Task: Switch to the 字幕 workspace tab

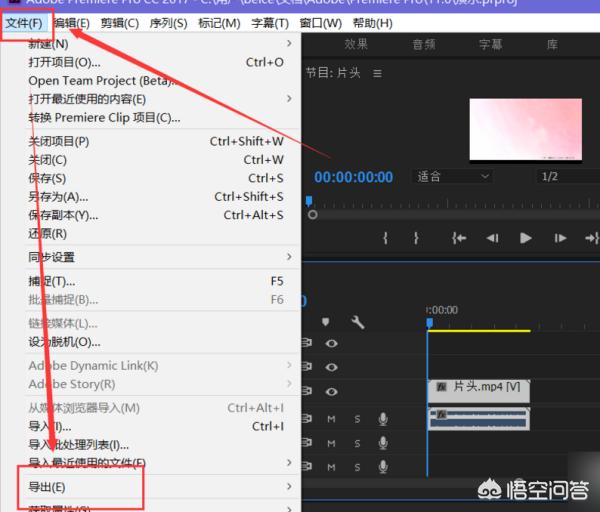Action: coord(490,44)
